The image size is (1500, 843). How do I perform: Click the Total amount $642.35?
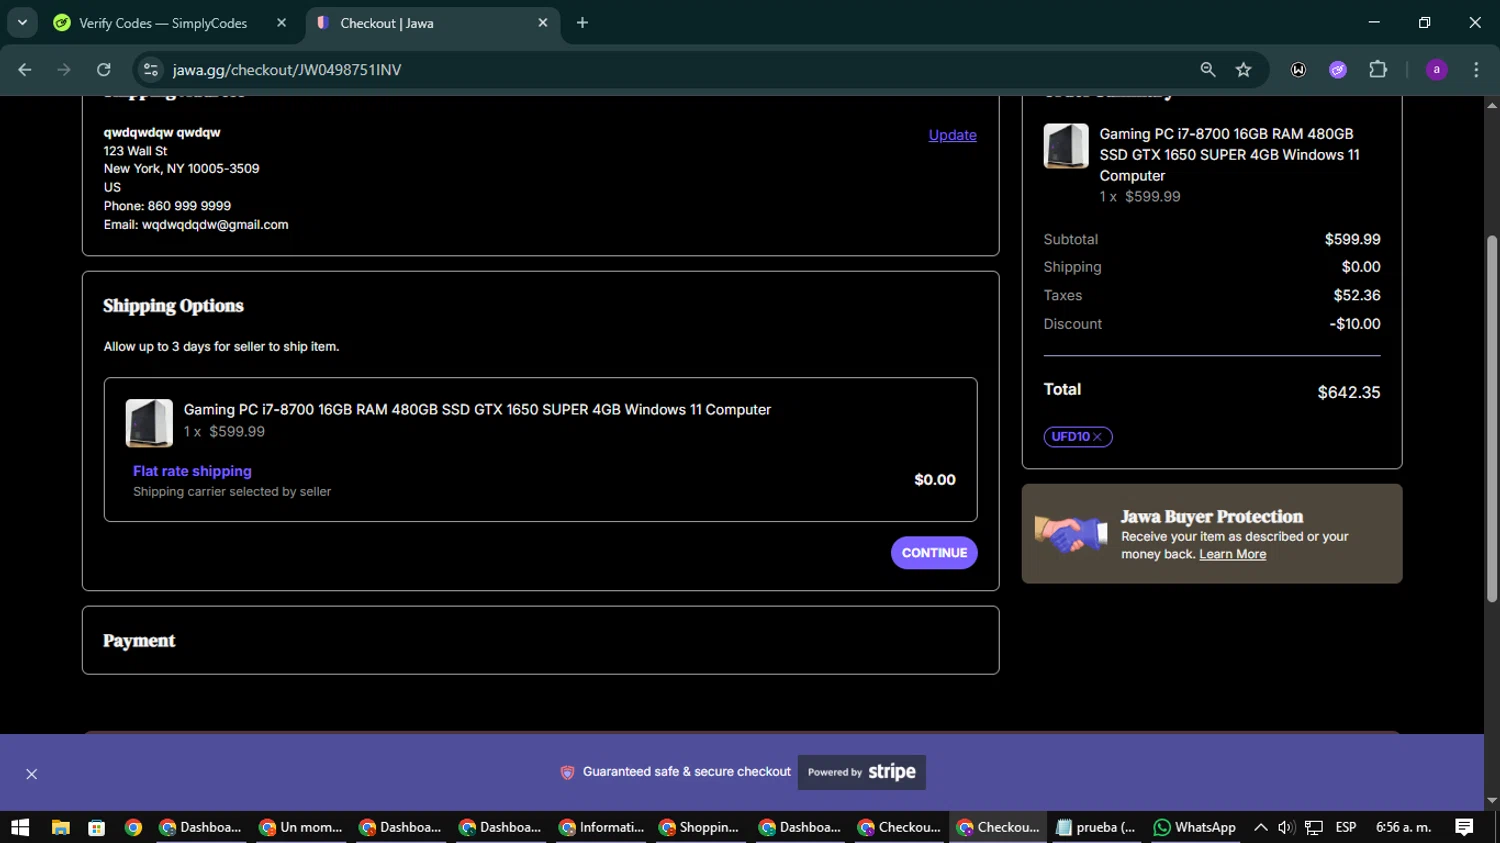pyautogui.click(x=1348, y=393)
